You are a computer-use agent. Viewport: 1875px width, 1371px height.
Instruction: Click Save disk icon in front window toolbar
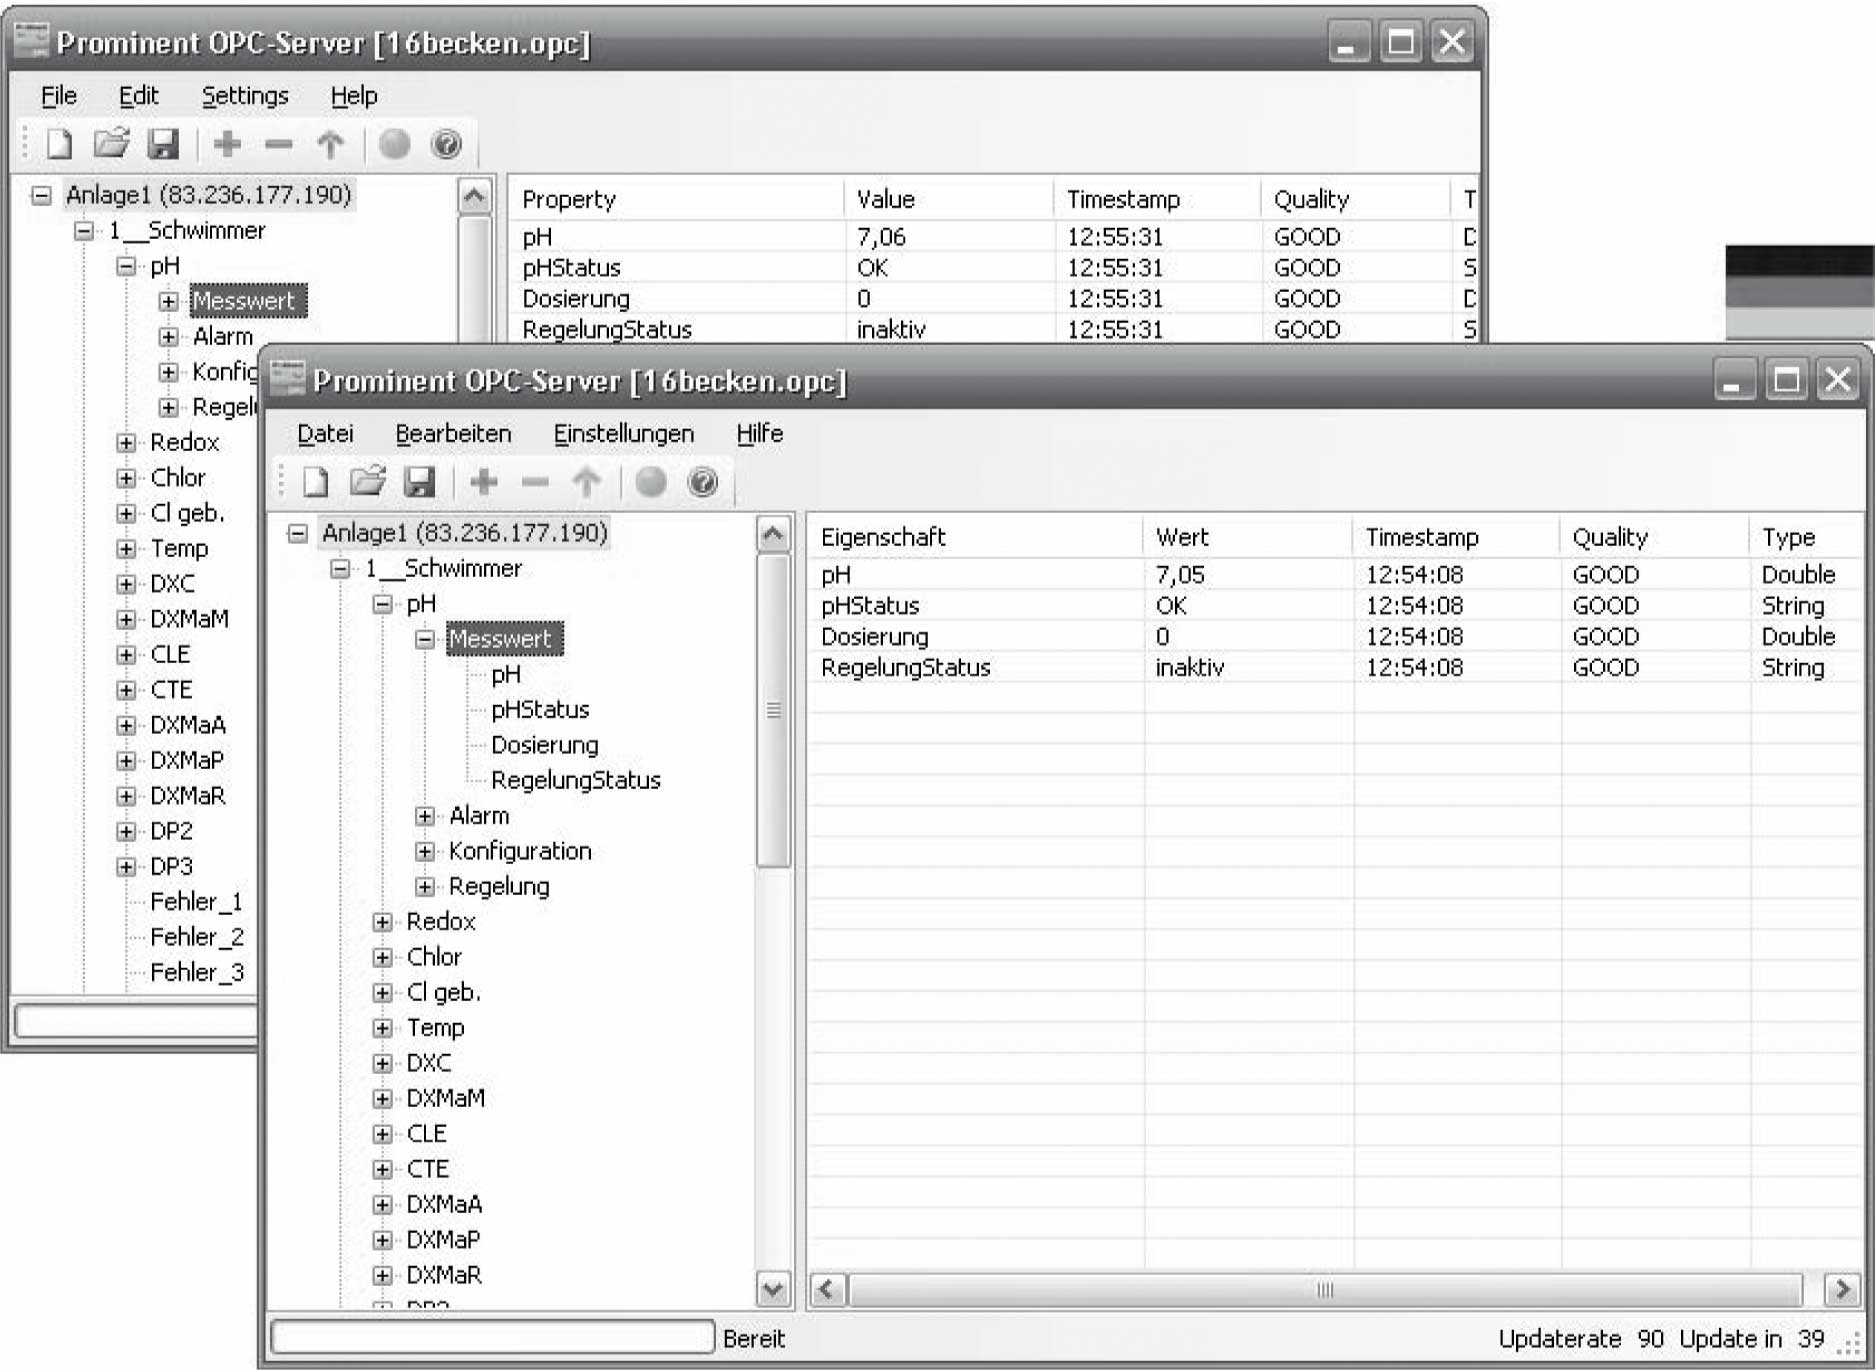pos(419,483)
